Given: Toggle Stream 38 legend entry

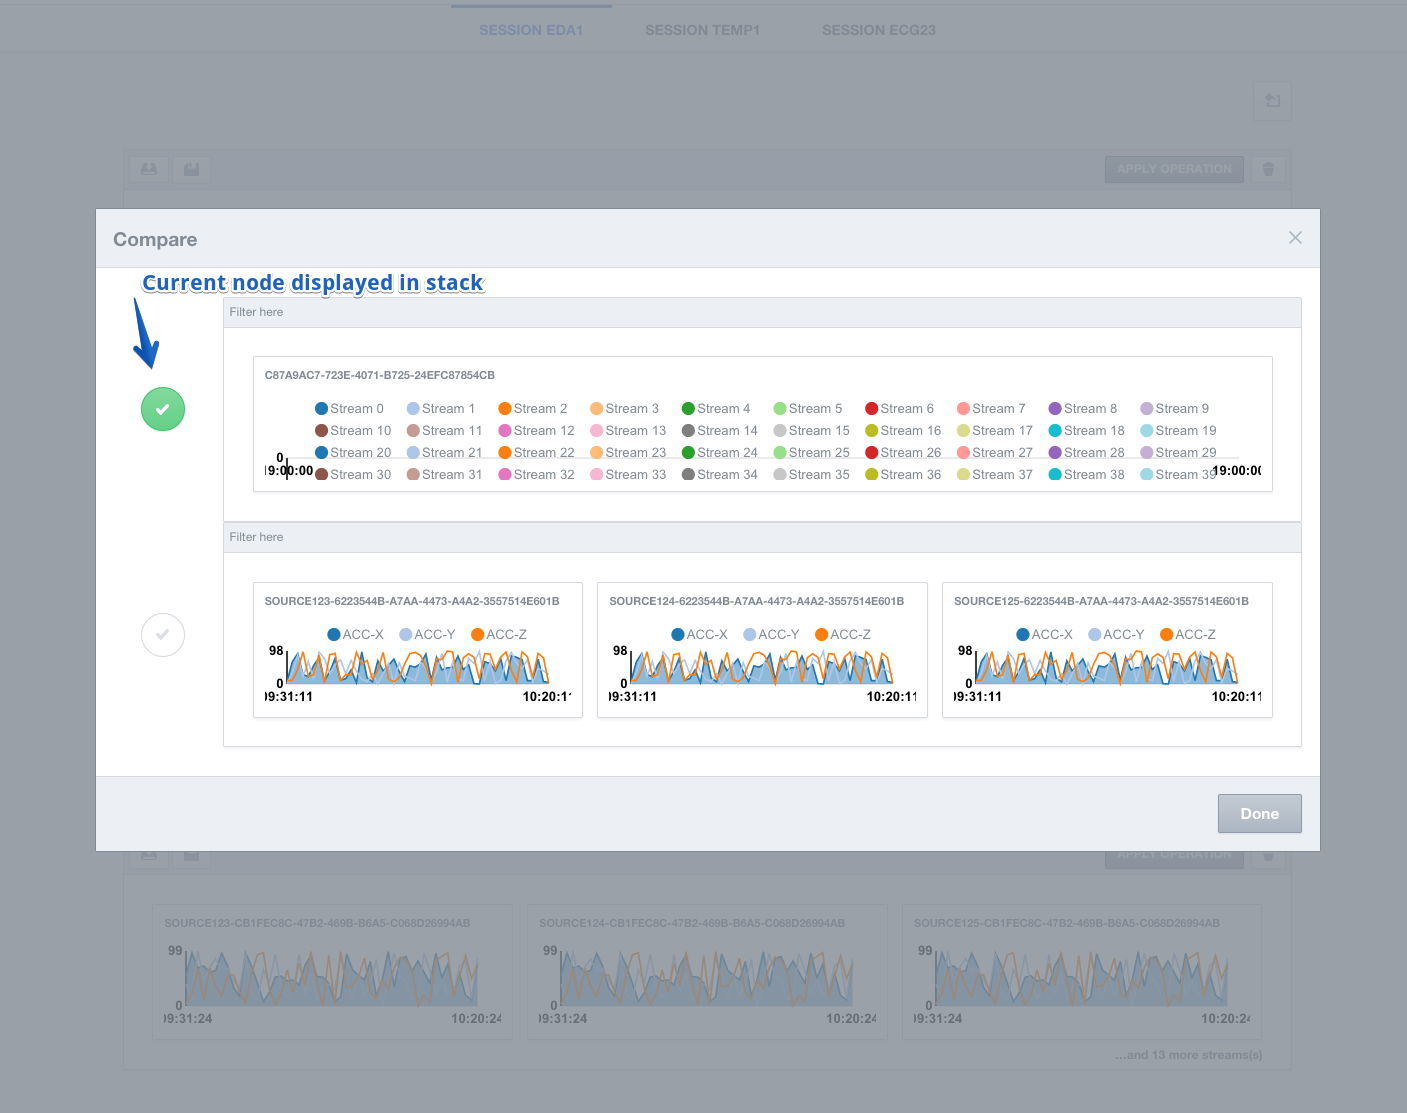Looking at the screenshot, I should pos(1087,474).
